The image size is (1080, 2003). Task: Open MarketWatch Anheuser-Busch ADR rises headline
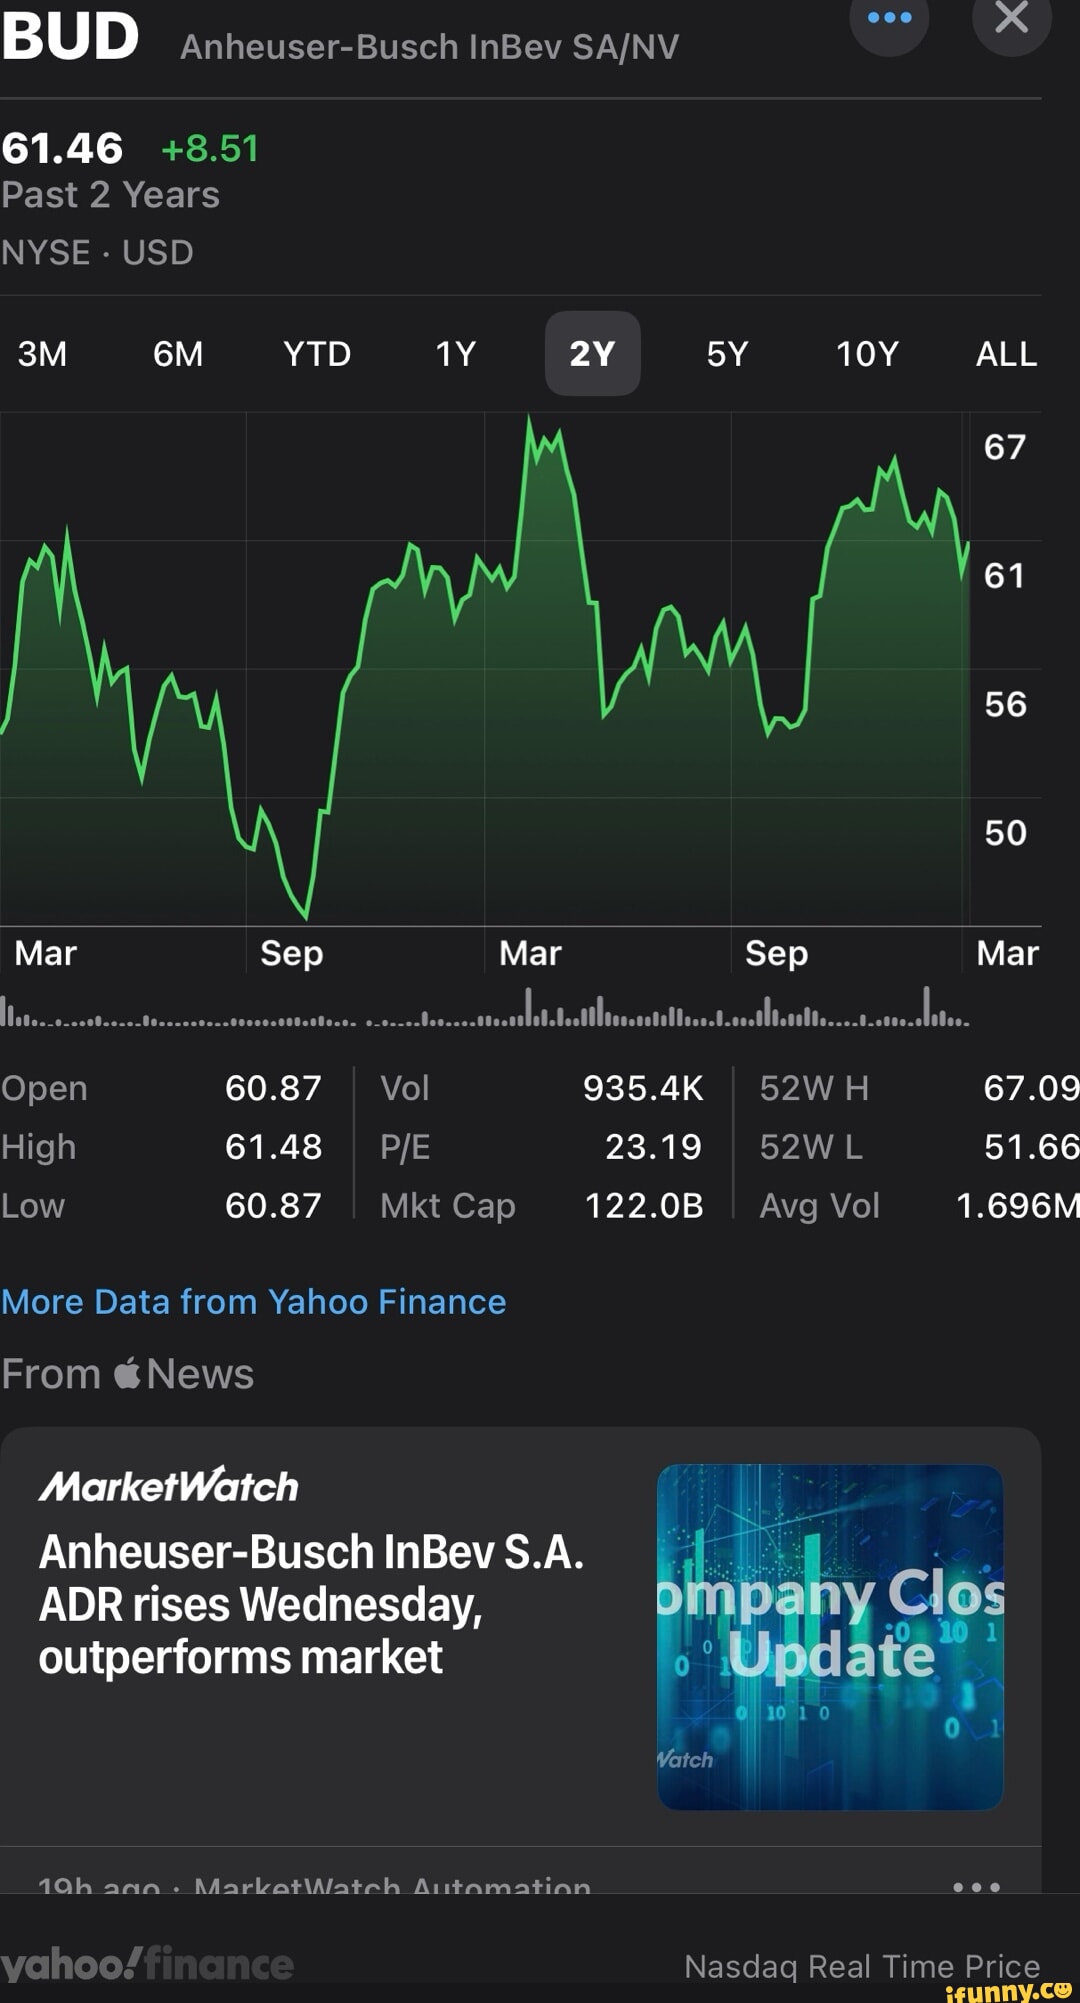pos(311,1604)
